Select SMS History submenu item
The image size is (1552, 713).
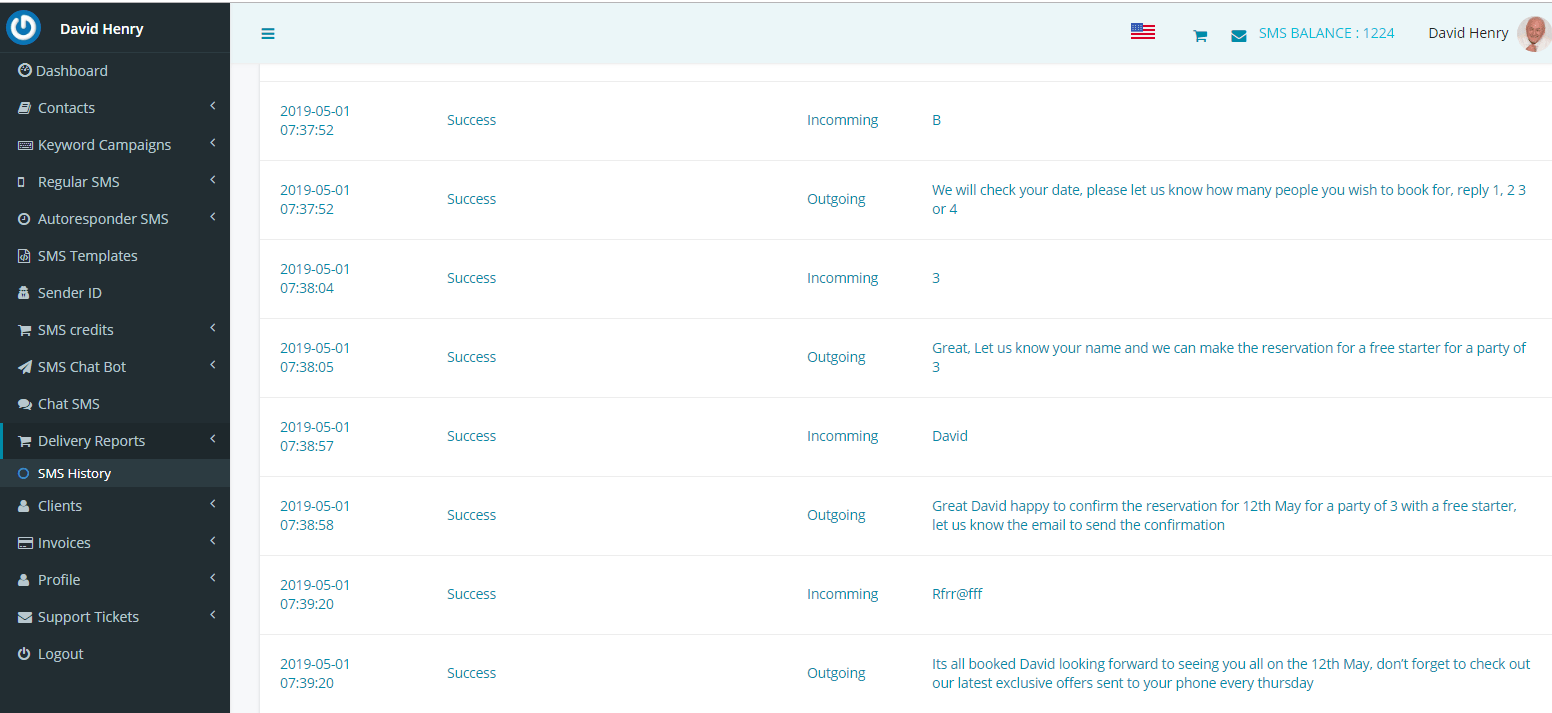point(115,474)
